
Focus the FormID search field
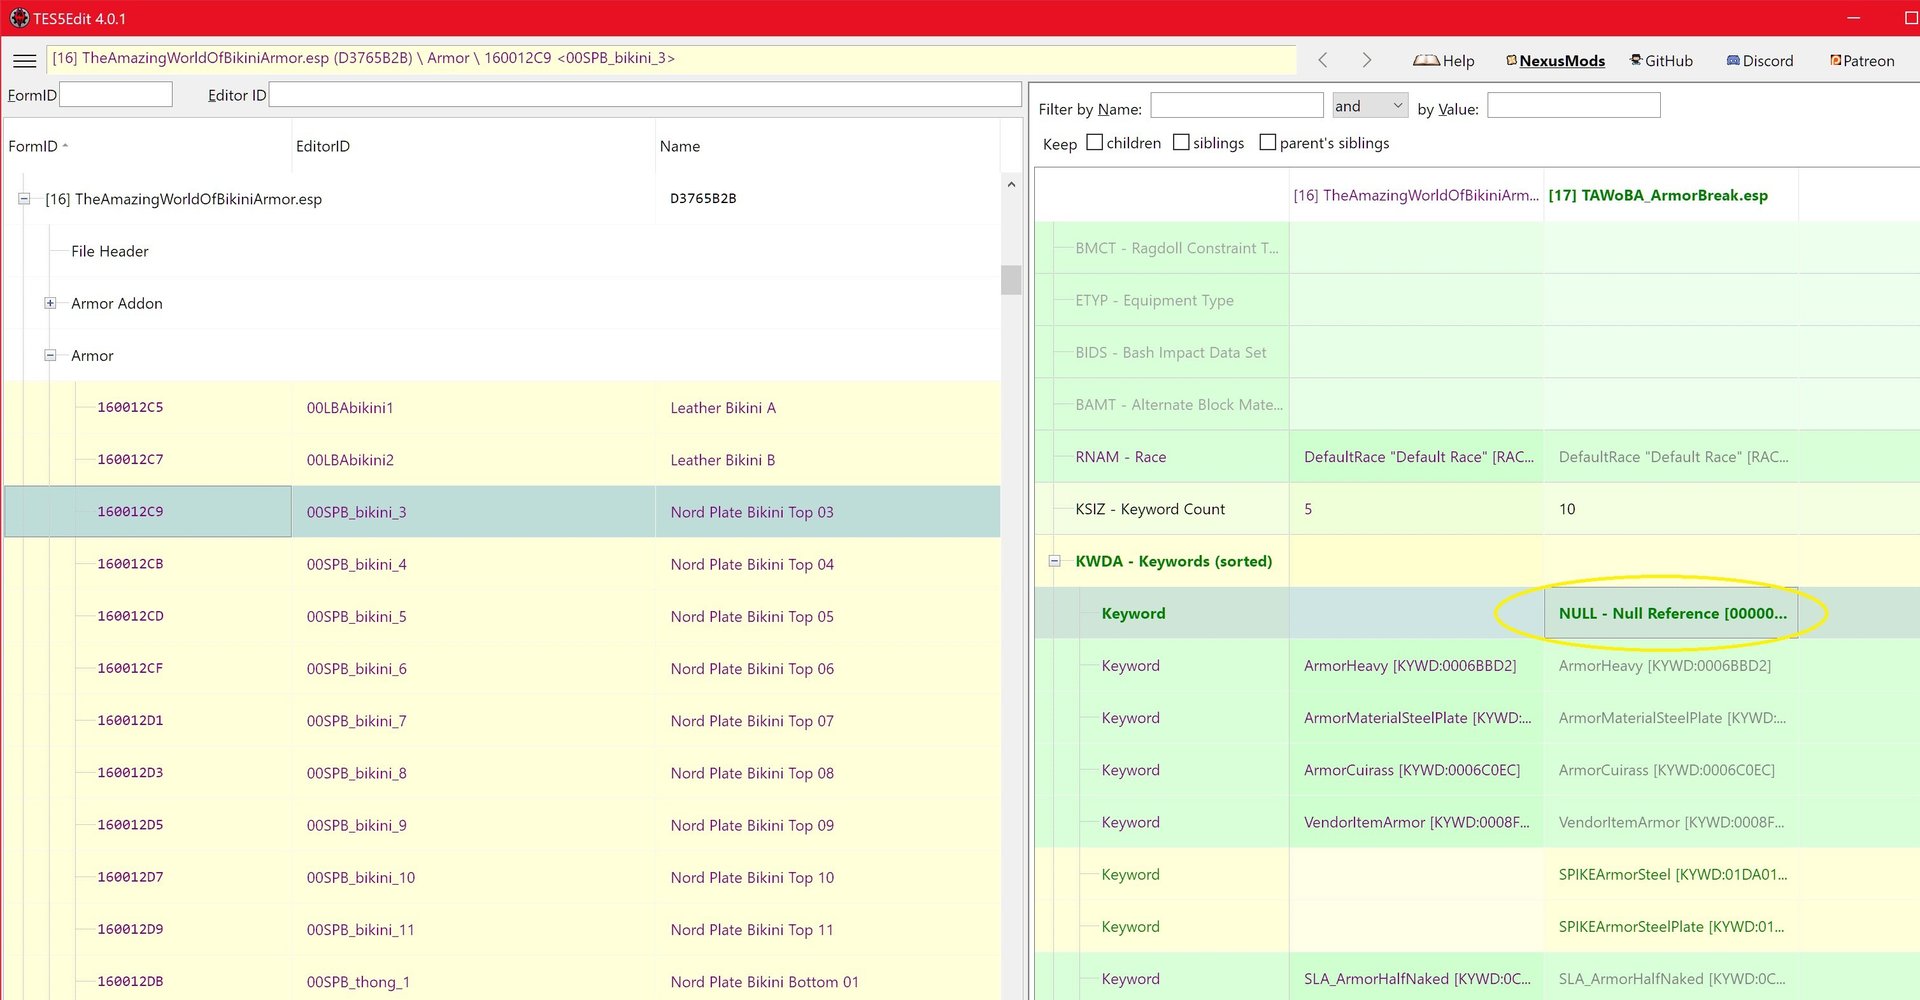click(x=116, y=95)
